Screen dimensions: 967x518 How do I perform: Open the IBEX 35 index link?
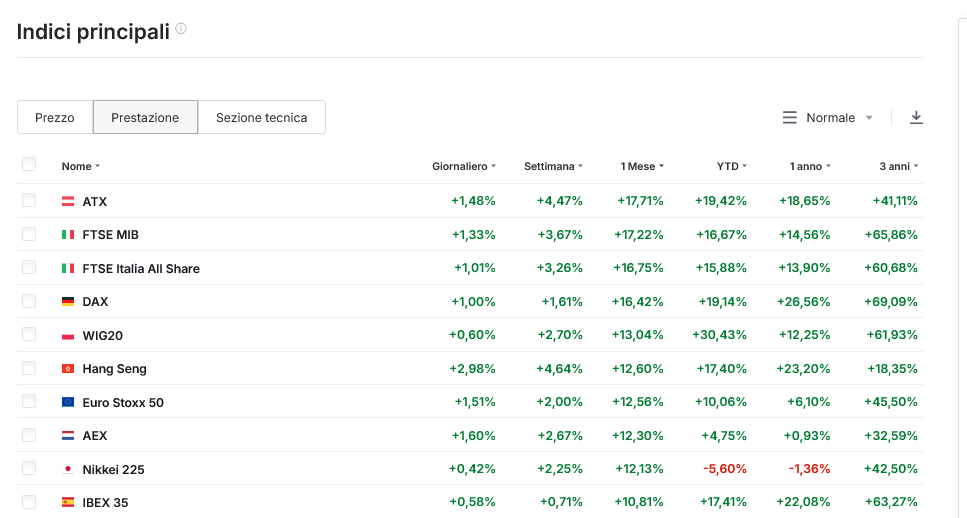click(105, 503)
